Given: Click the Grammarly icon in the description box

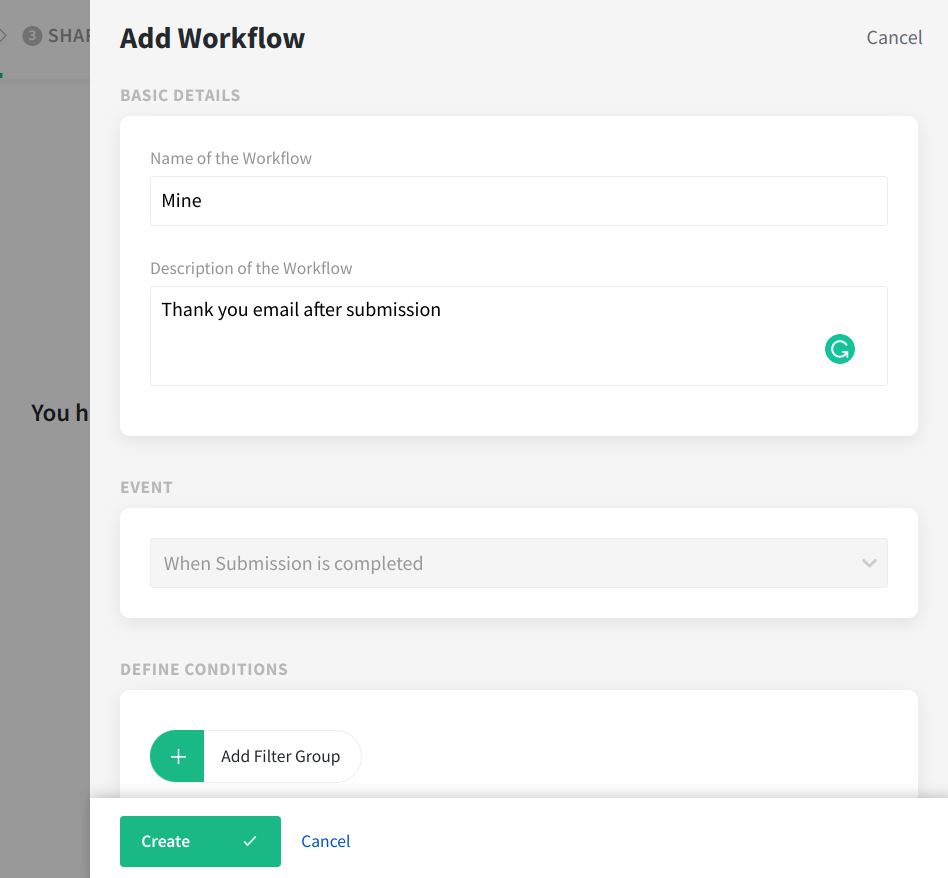Looking at the screenshot, I should [840, 349].
